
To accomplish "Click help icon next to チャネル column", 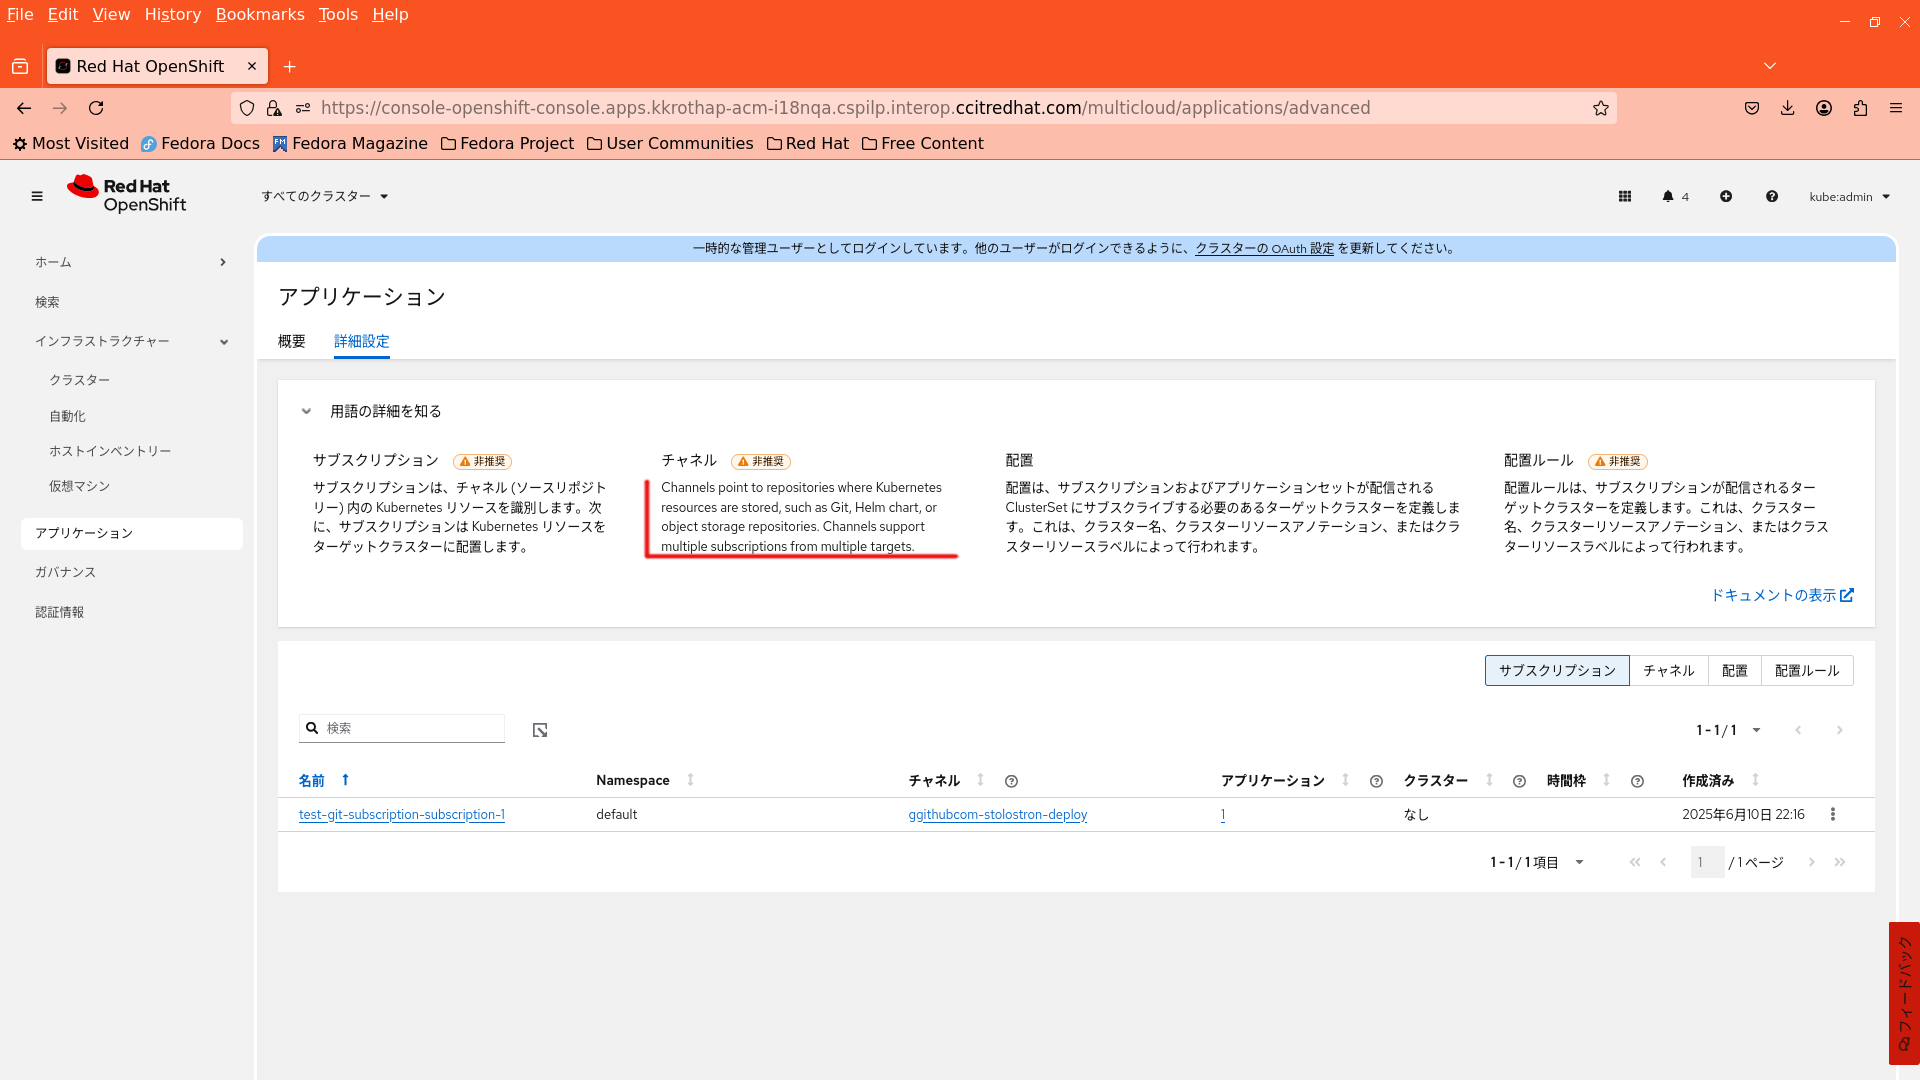I will coord(1011,782).
